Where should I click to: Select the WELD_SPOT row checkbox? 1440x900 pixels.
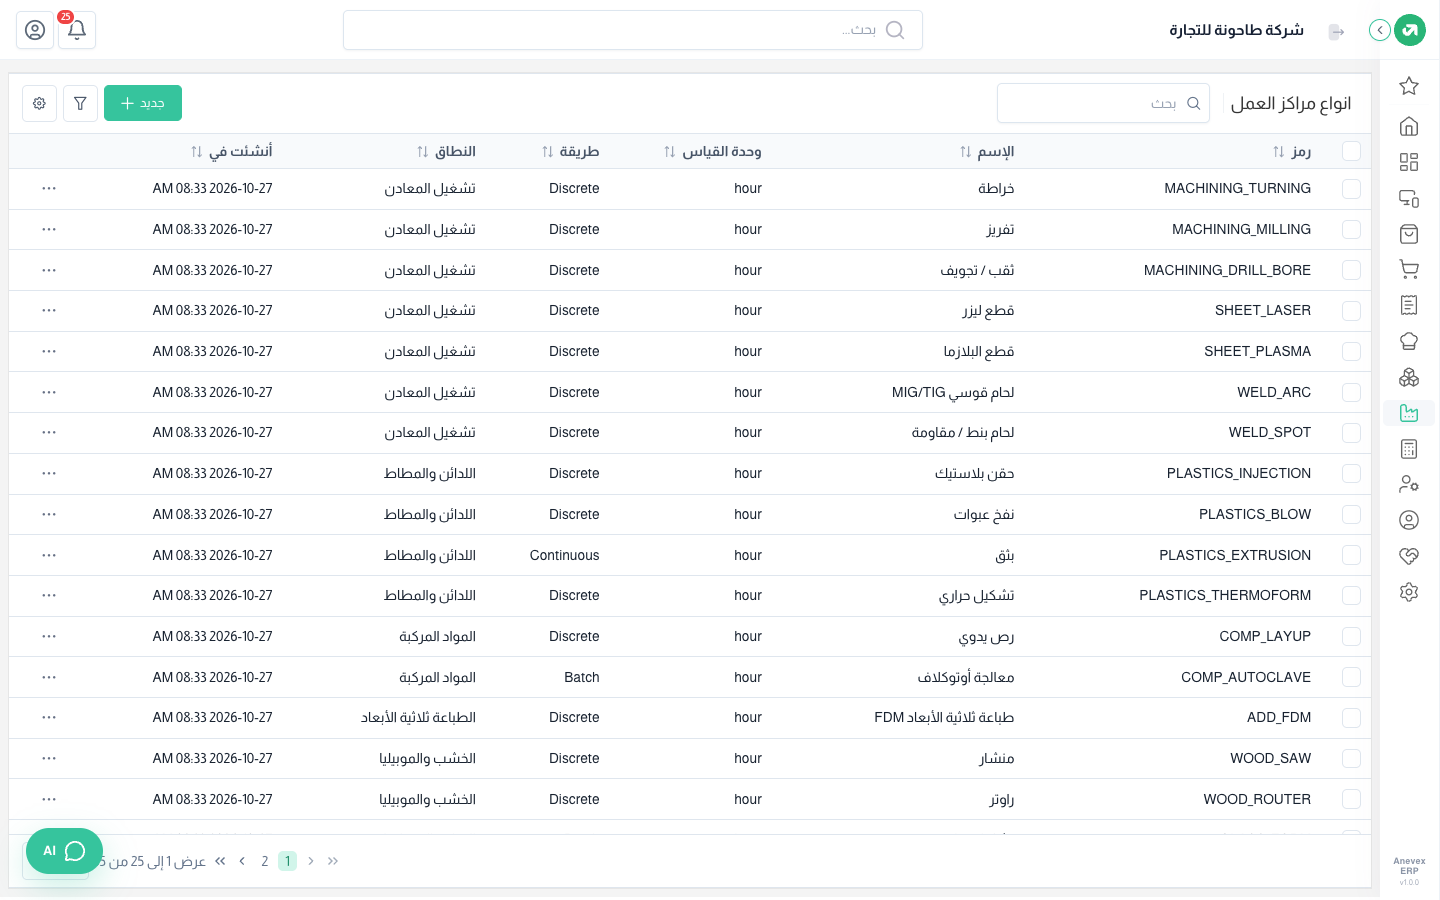tap(1351, 432)
